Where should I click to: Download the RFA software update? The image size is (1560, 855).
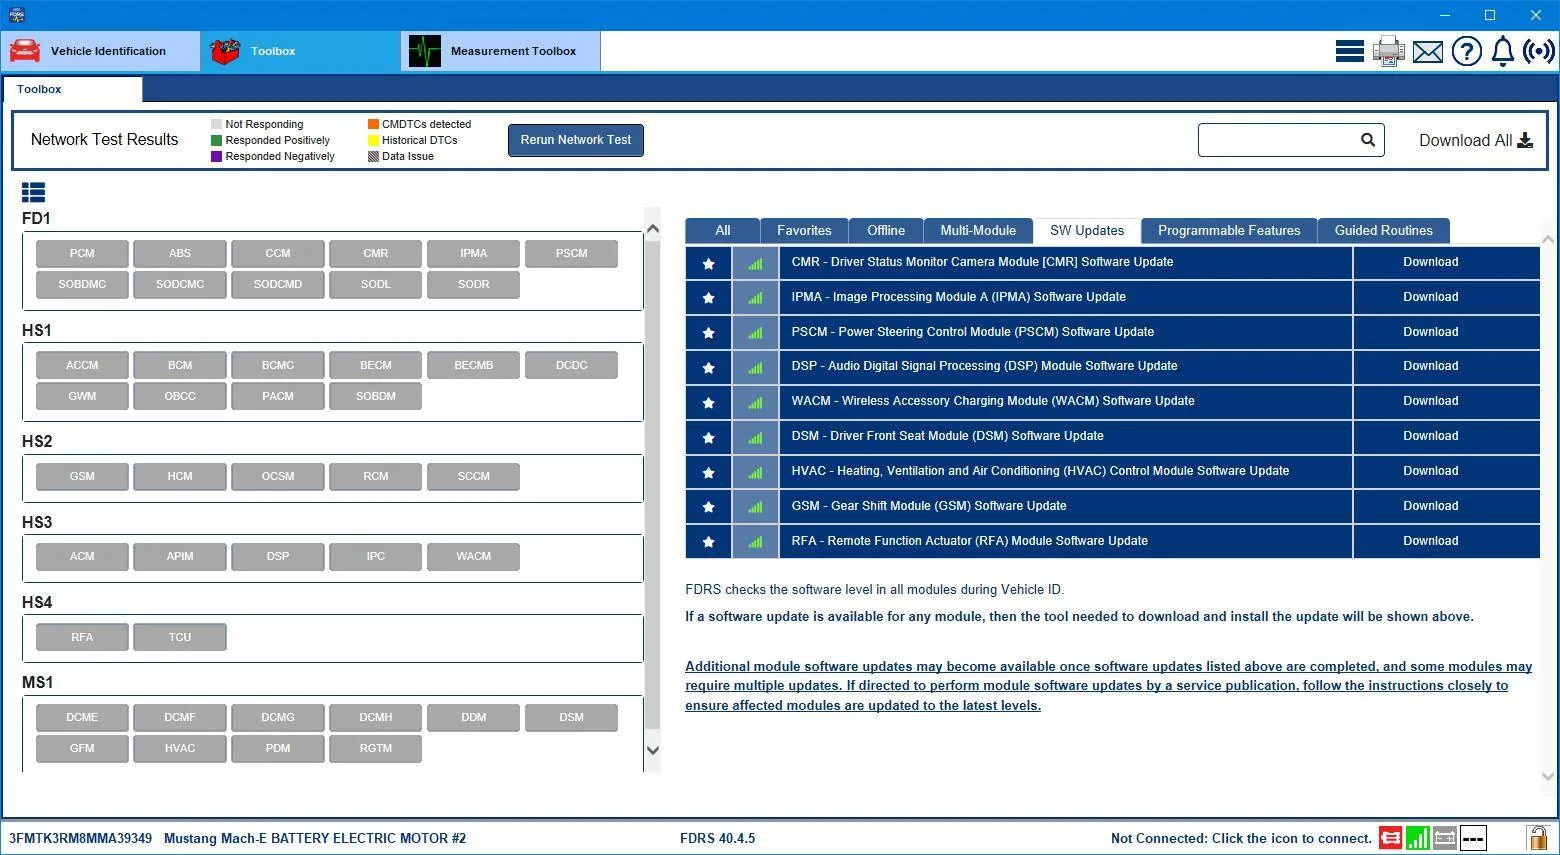pos(1446,541)
